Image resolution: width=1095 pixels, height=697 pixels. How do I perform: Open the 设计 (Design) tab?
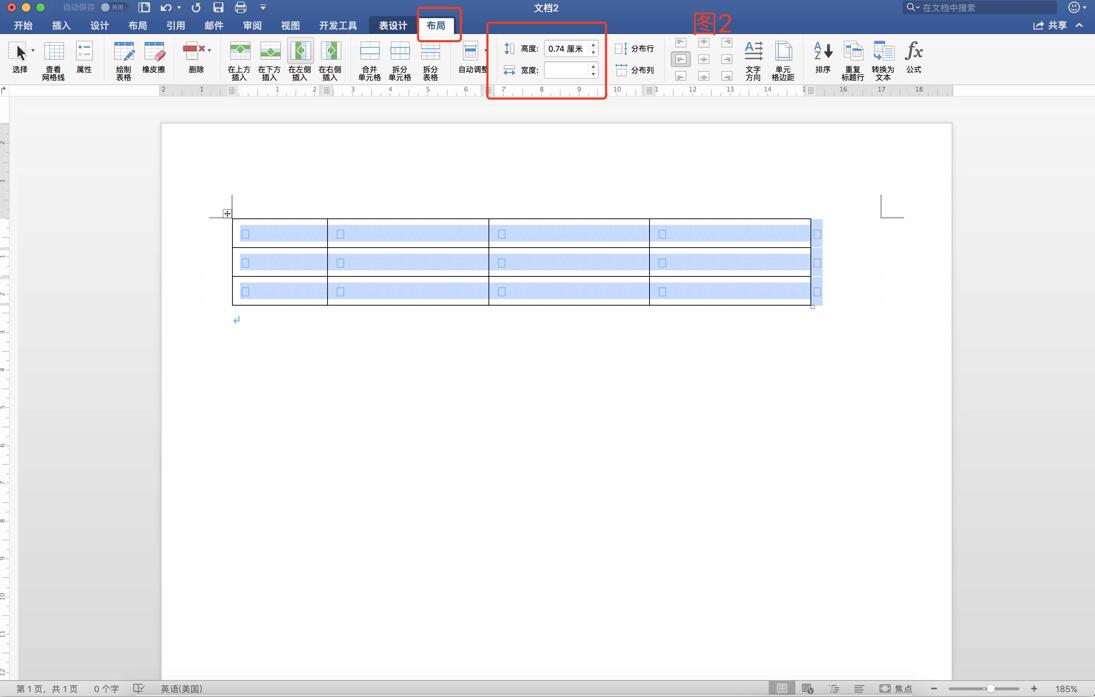tap(99, 25)
